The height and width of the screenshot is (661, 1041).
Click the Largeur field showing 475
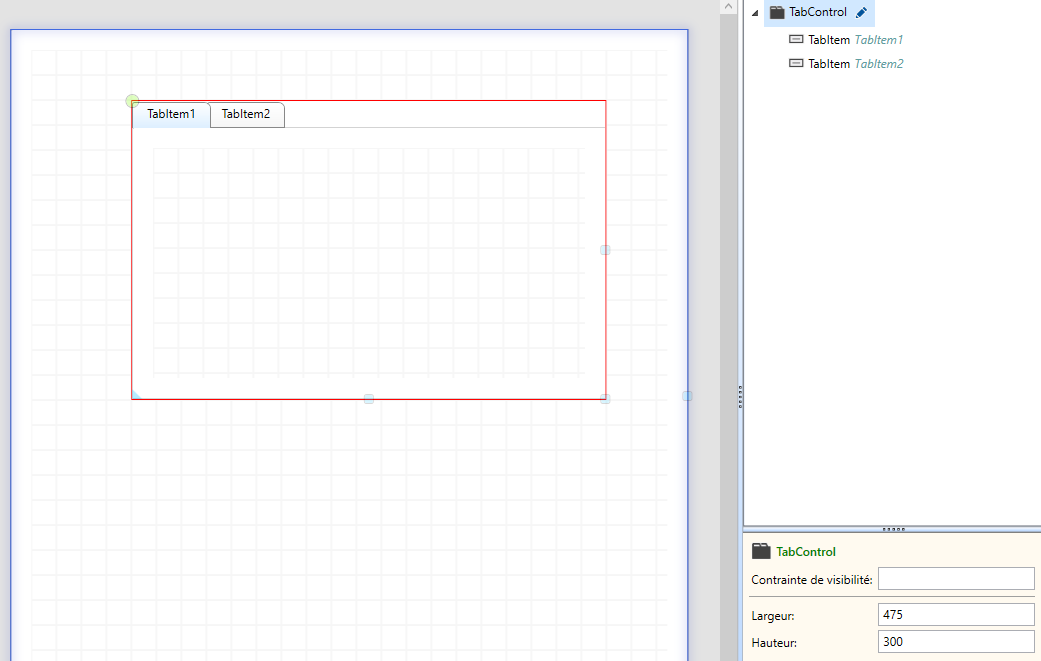click(955, 615)
